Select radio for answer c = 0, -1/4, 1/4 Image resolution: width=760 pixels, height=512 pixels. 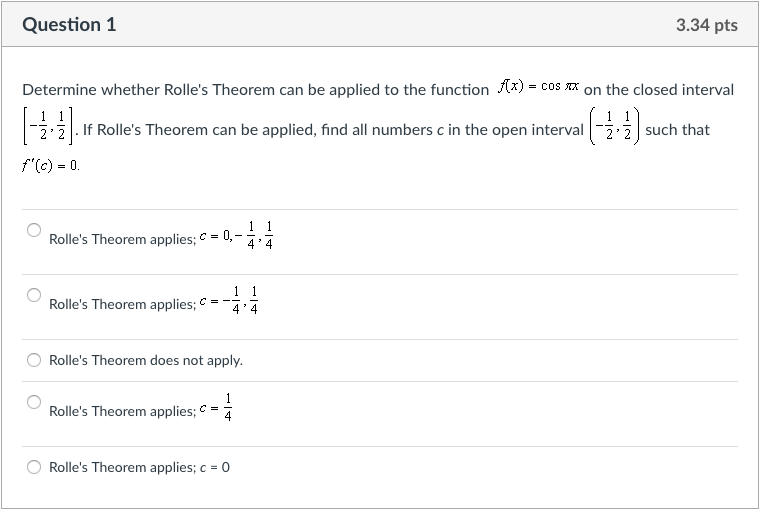tap(34, 231)
